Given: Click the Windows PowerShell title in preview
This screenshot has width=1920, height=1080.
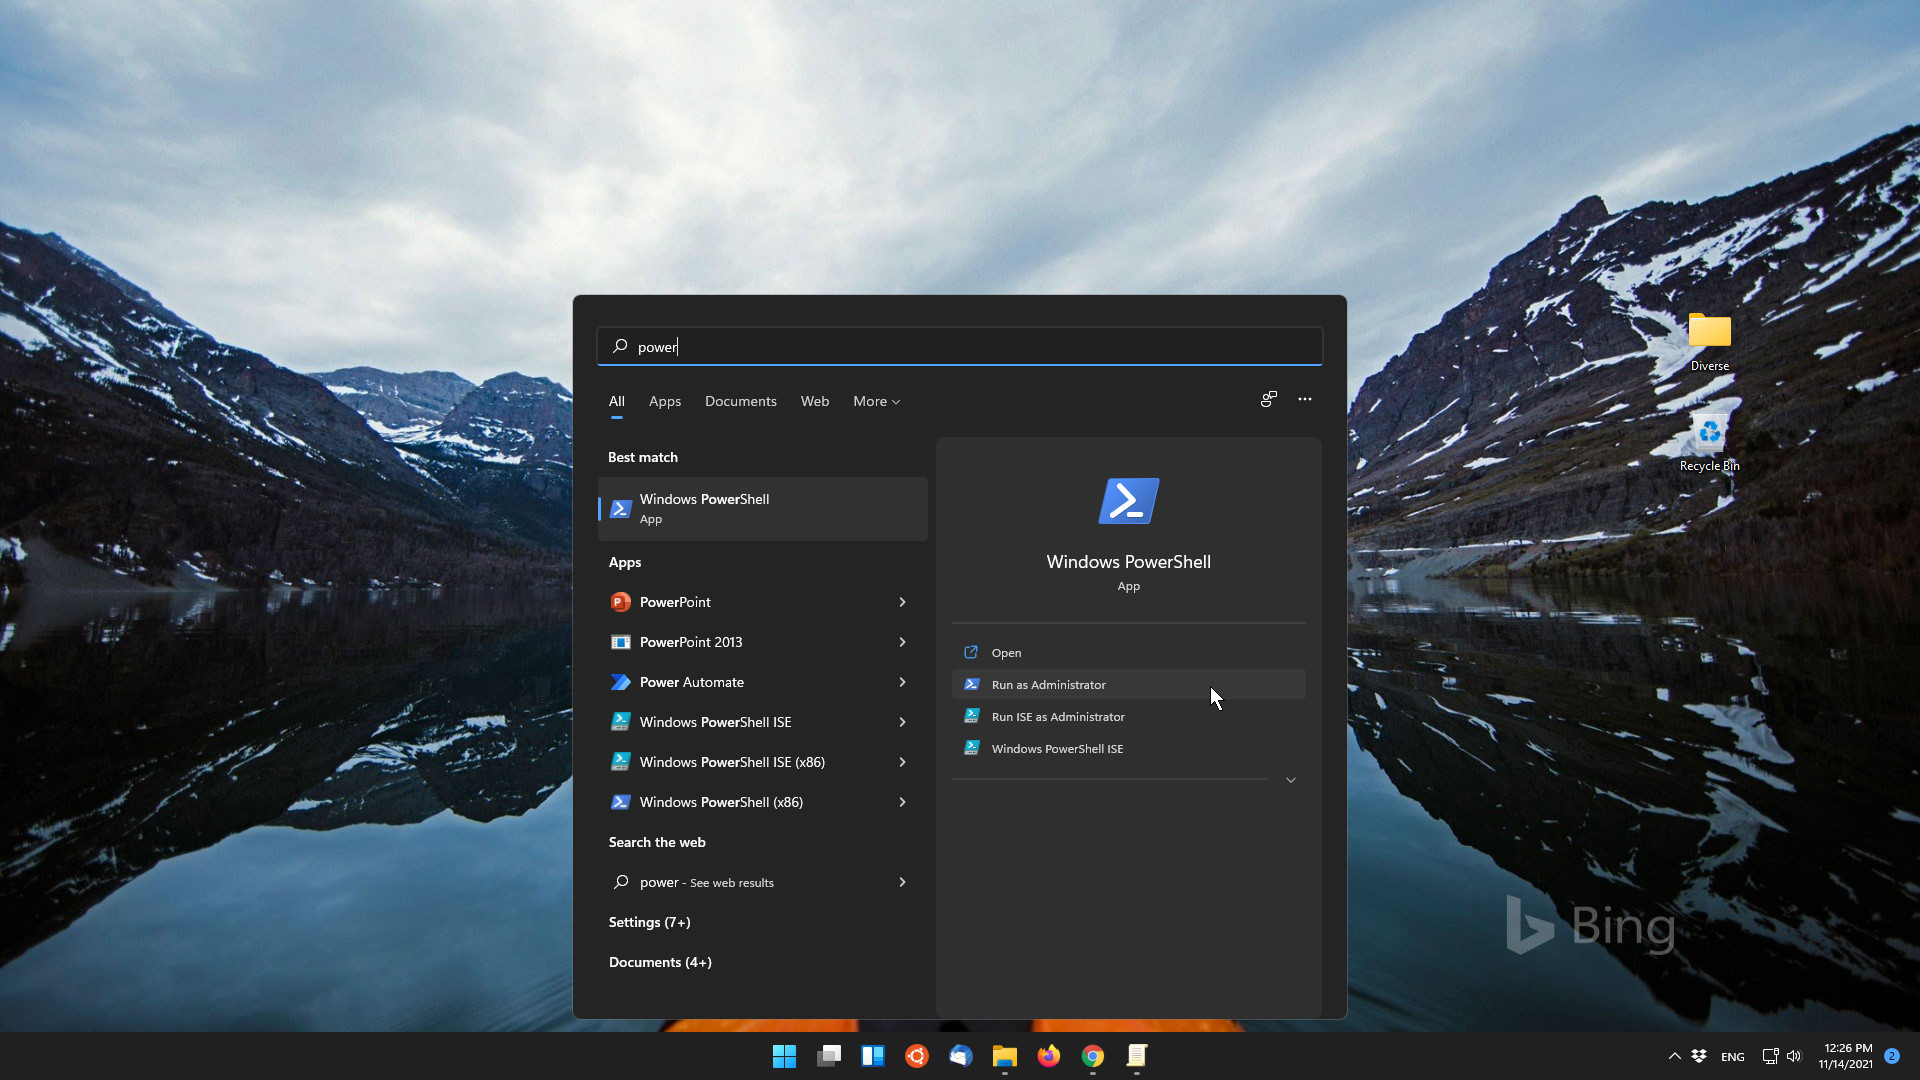Looking at the screenshot, I should pos(1129,562).
